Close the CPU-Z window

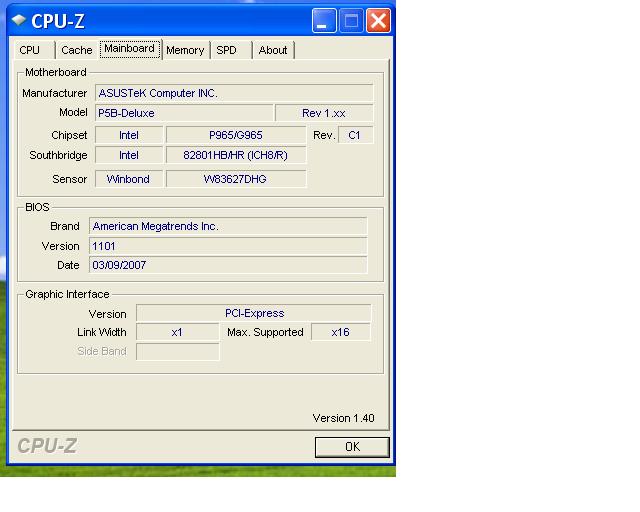pos(378,20)
